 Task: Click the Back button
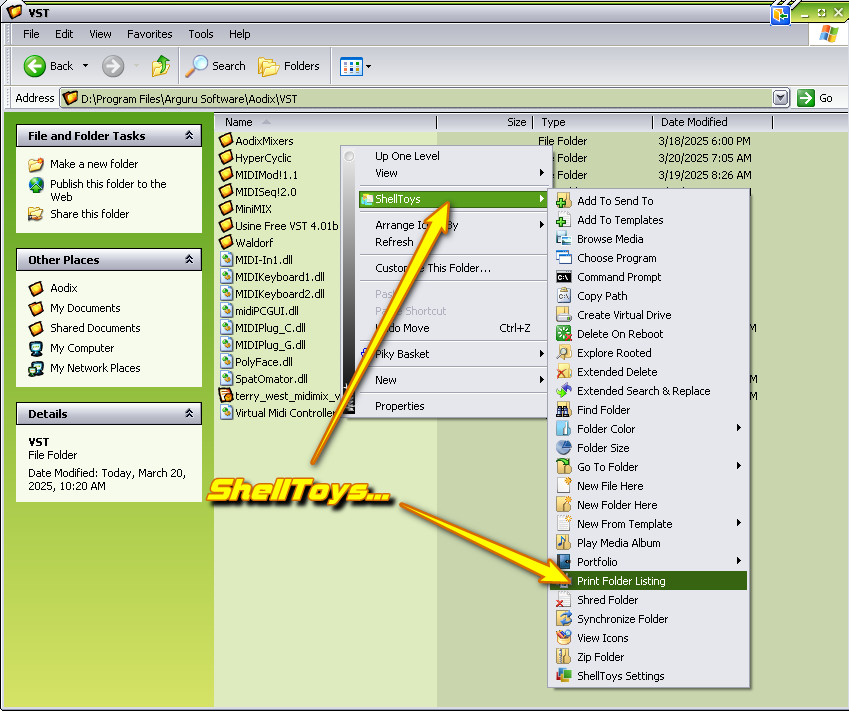(x=49, y=66)
